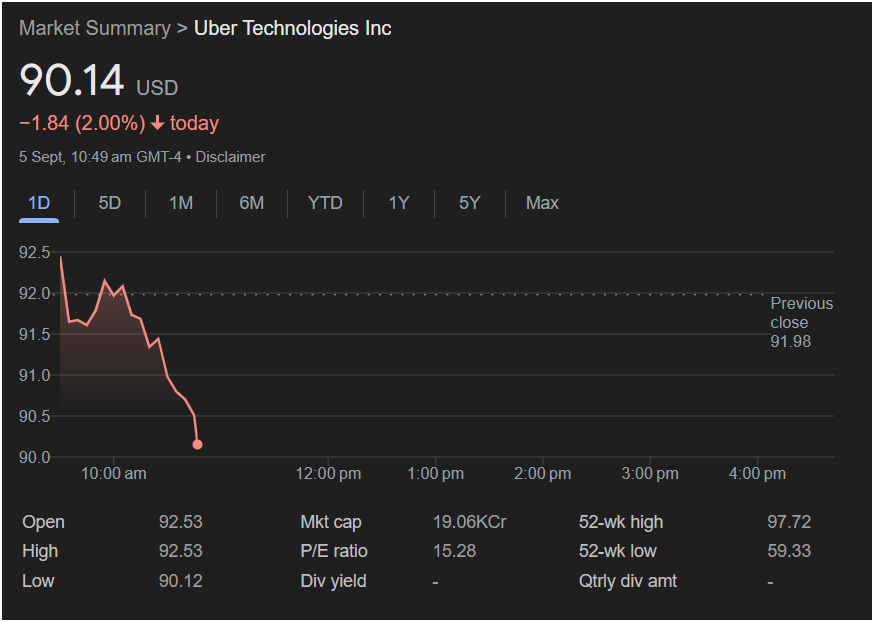The width and height of the screenshot is (874, 622).
Task: Click the 90.0 y-axis label
Action: pyautogui.click(x=35, y=457)
